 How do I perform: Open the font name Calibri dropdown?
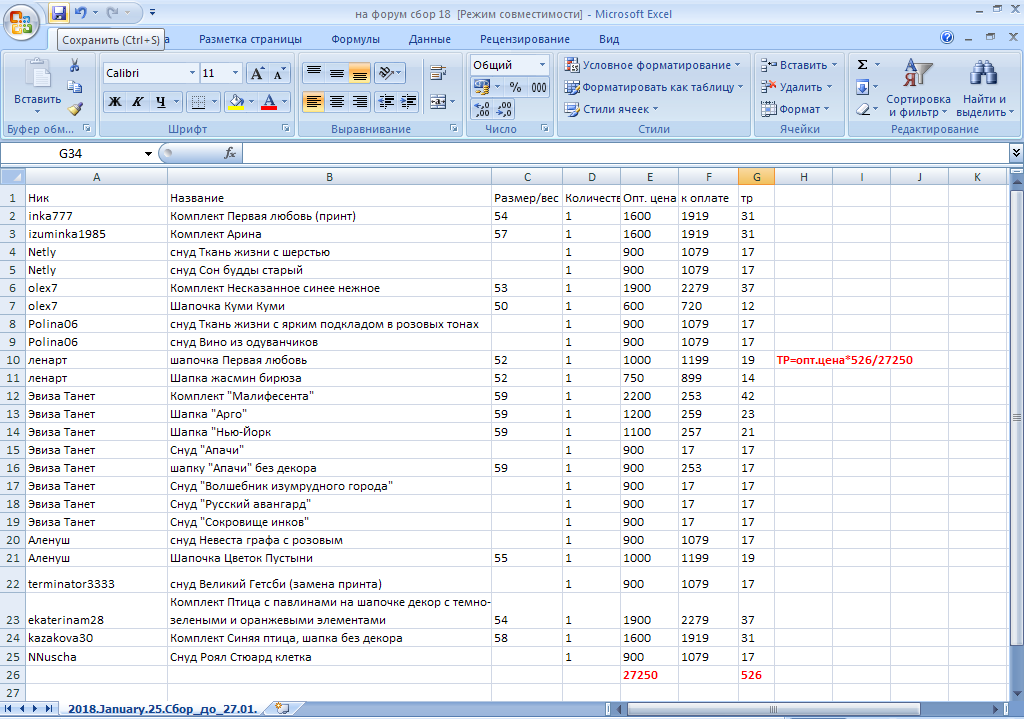tap(192, 74)
